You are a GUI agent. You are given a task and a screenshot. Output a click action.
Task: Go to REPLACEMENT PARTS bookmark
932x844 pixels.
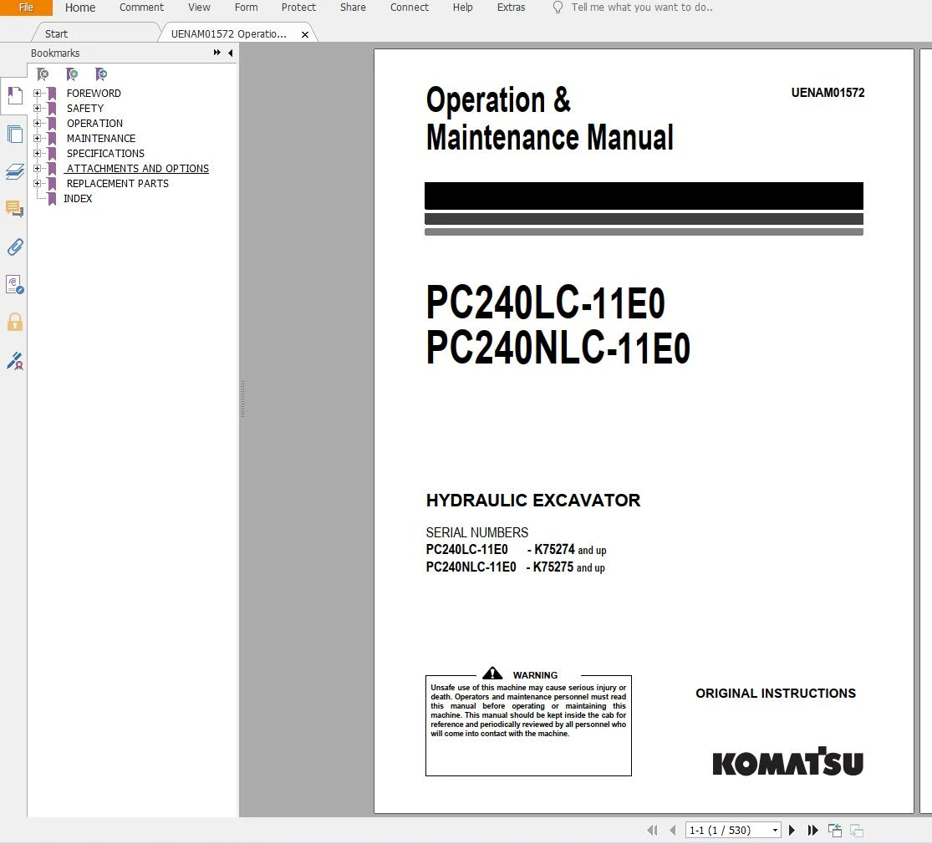tap(118, 183)
